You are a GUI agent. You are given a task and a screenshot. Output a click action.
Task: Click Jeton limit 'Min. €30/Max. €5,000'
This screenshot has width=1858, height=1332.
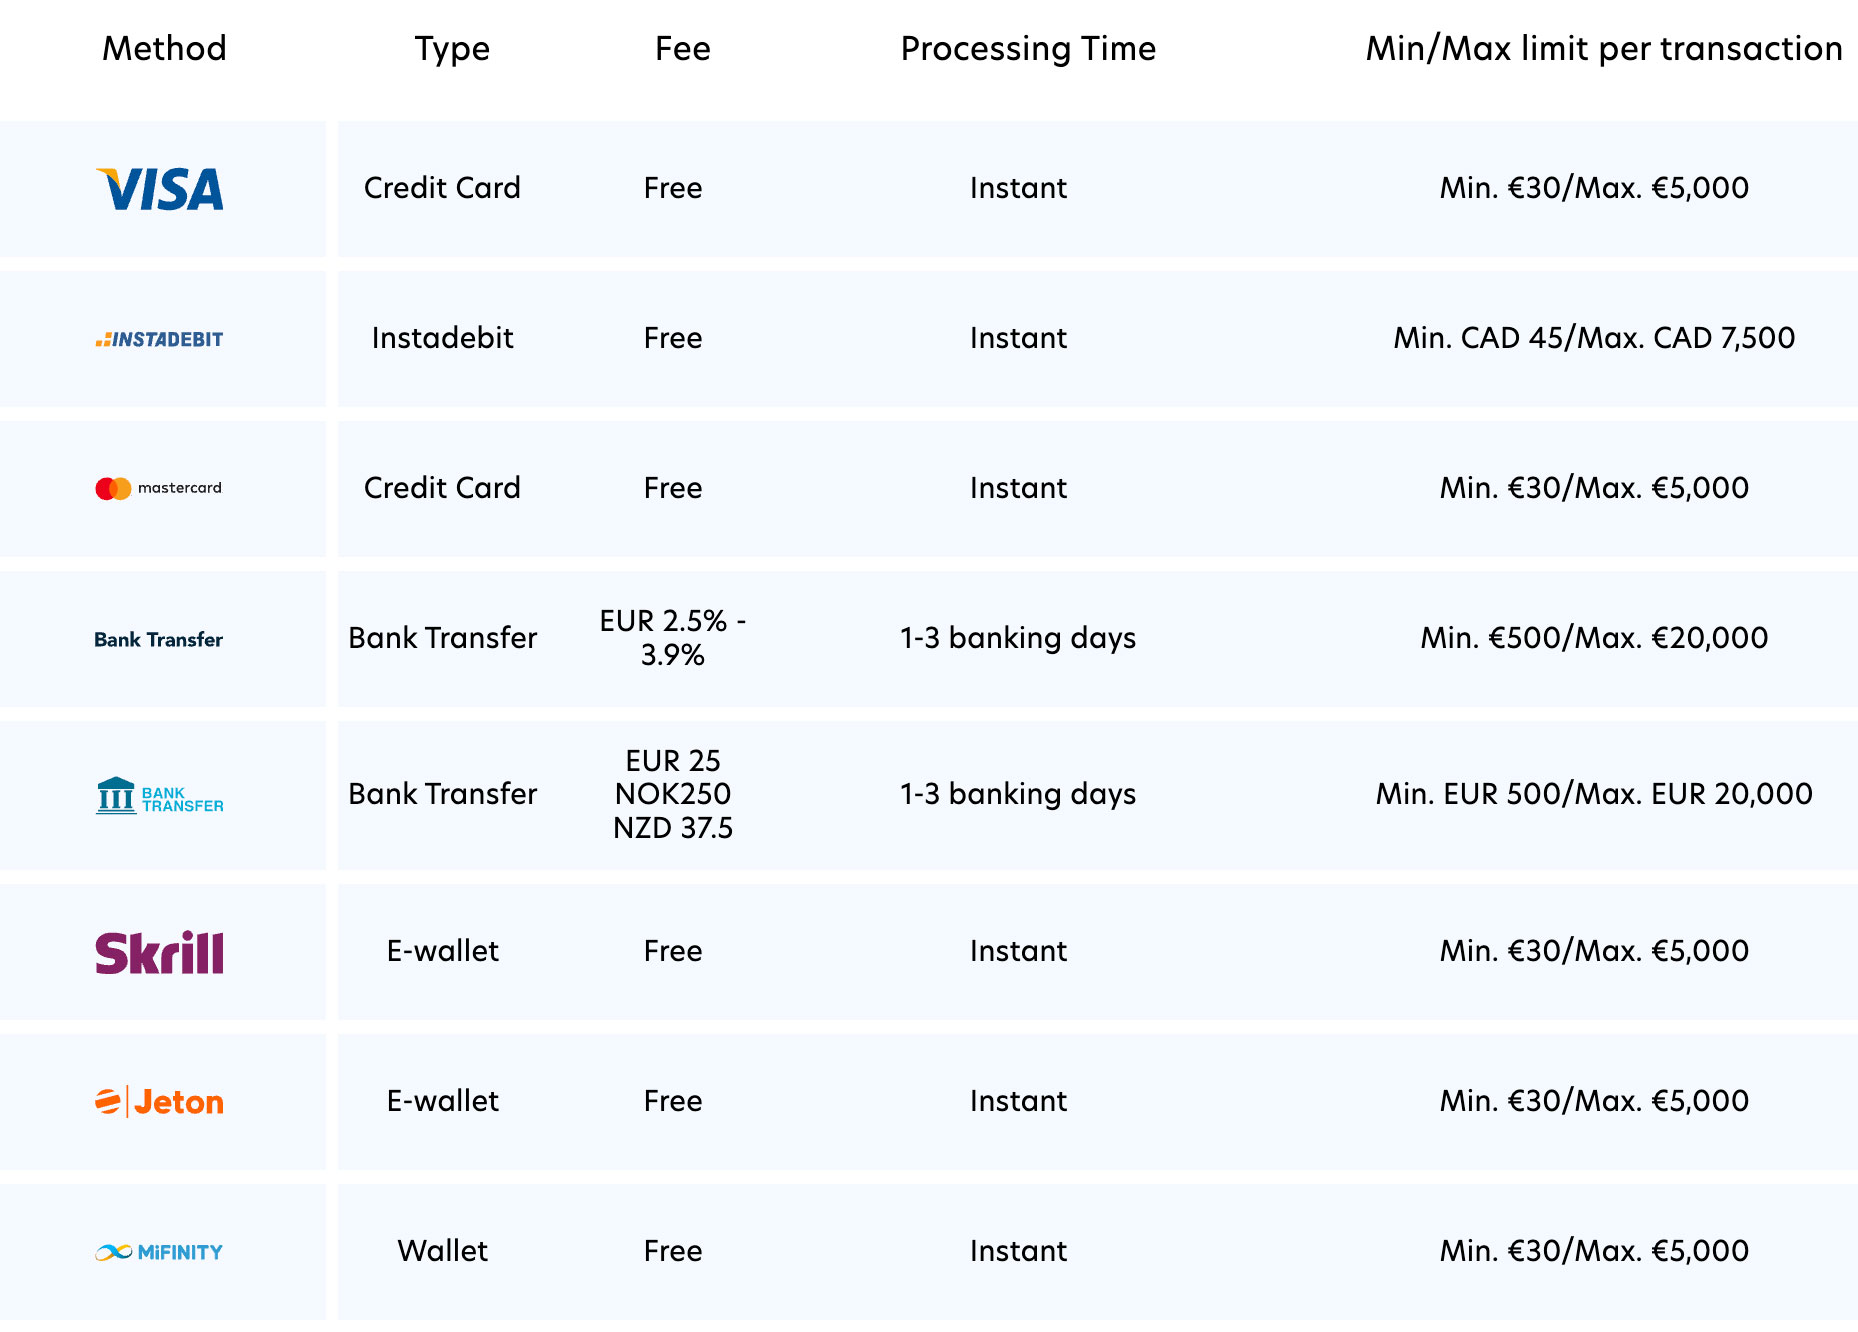pyautogui.click(x=1594, y=1101)
